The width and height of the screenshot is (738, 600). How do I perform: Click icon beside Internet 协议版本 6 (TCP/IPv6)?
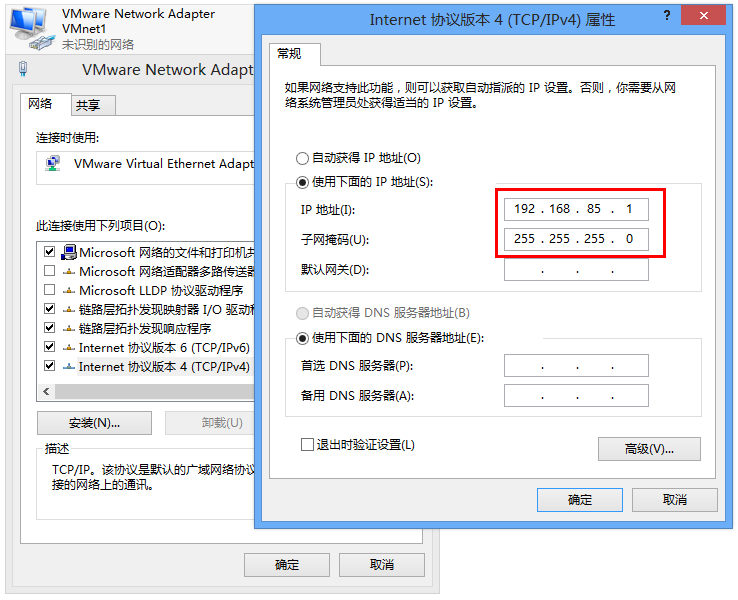[69, 347]
